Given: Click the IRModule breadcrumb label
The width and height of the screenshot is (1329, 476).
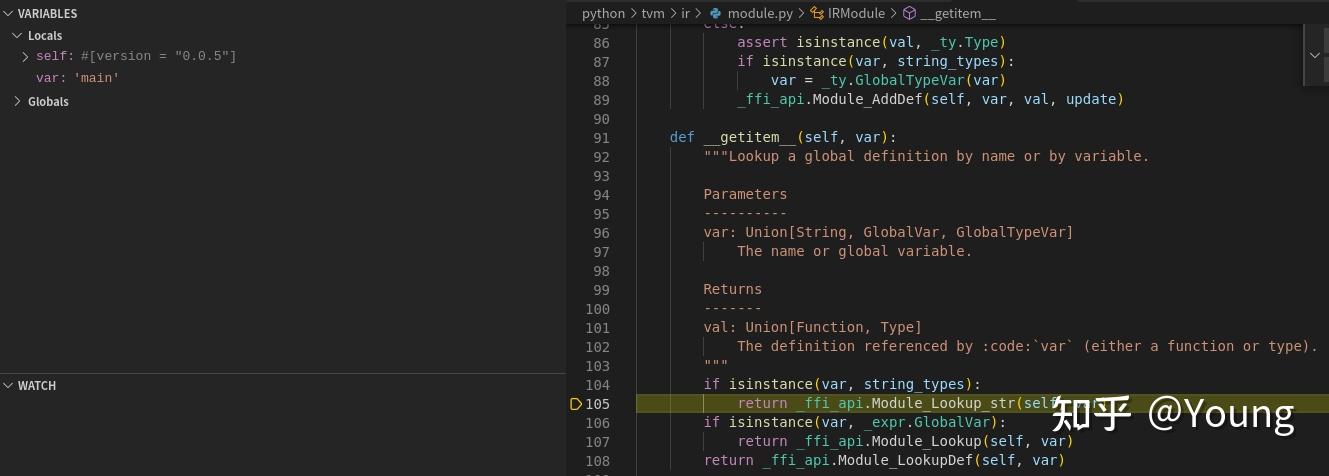Looking at the screenshot, I should pos(858,14).
